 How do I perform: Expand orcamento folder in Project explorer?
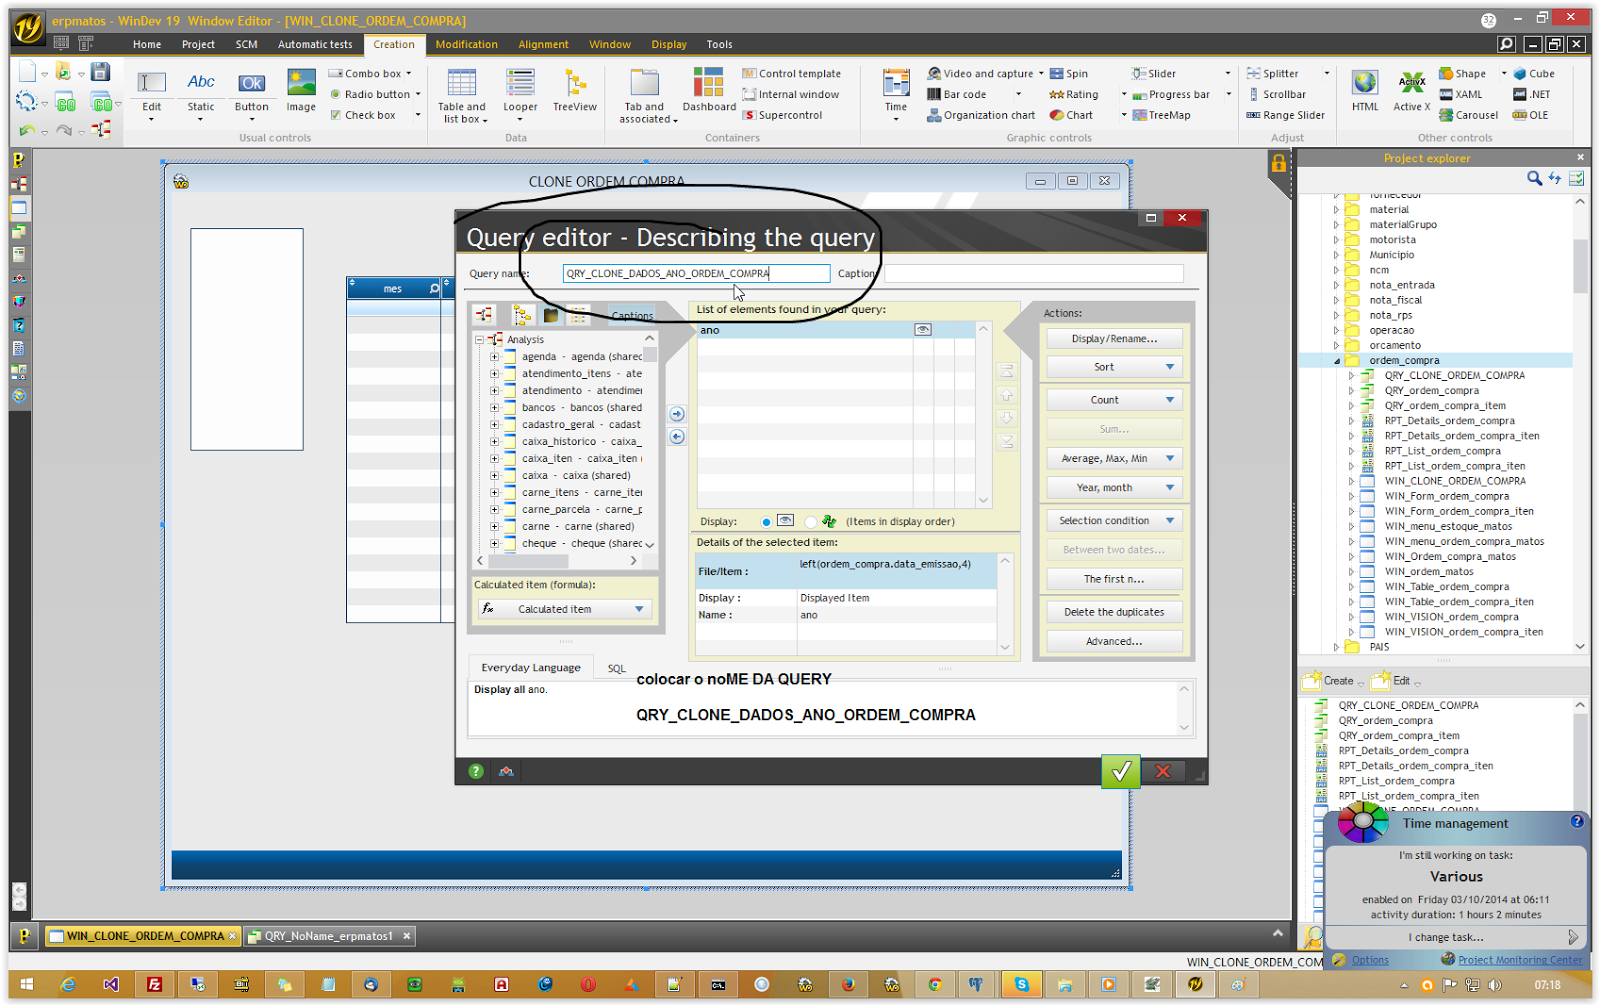point(1337,346)
